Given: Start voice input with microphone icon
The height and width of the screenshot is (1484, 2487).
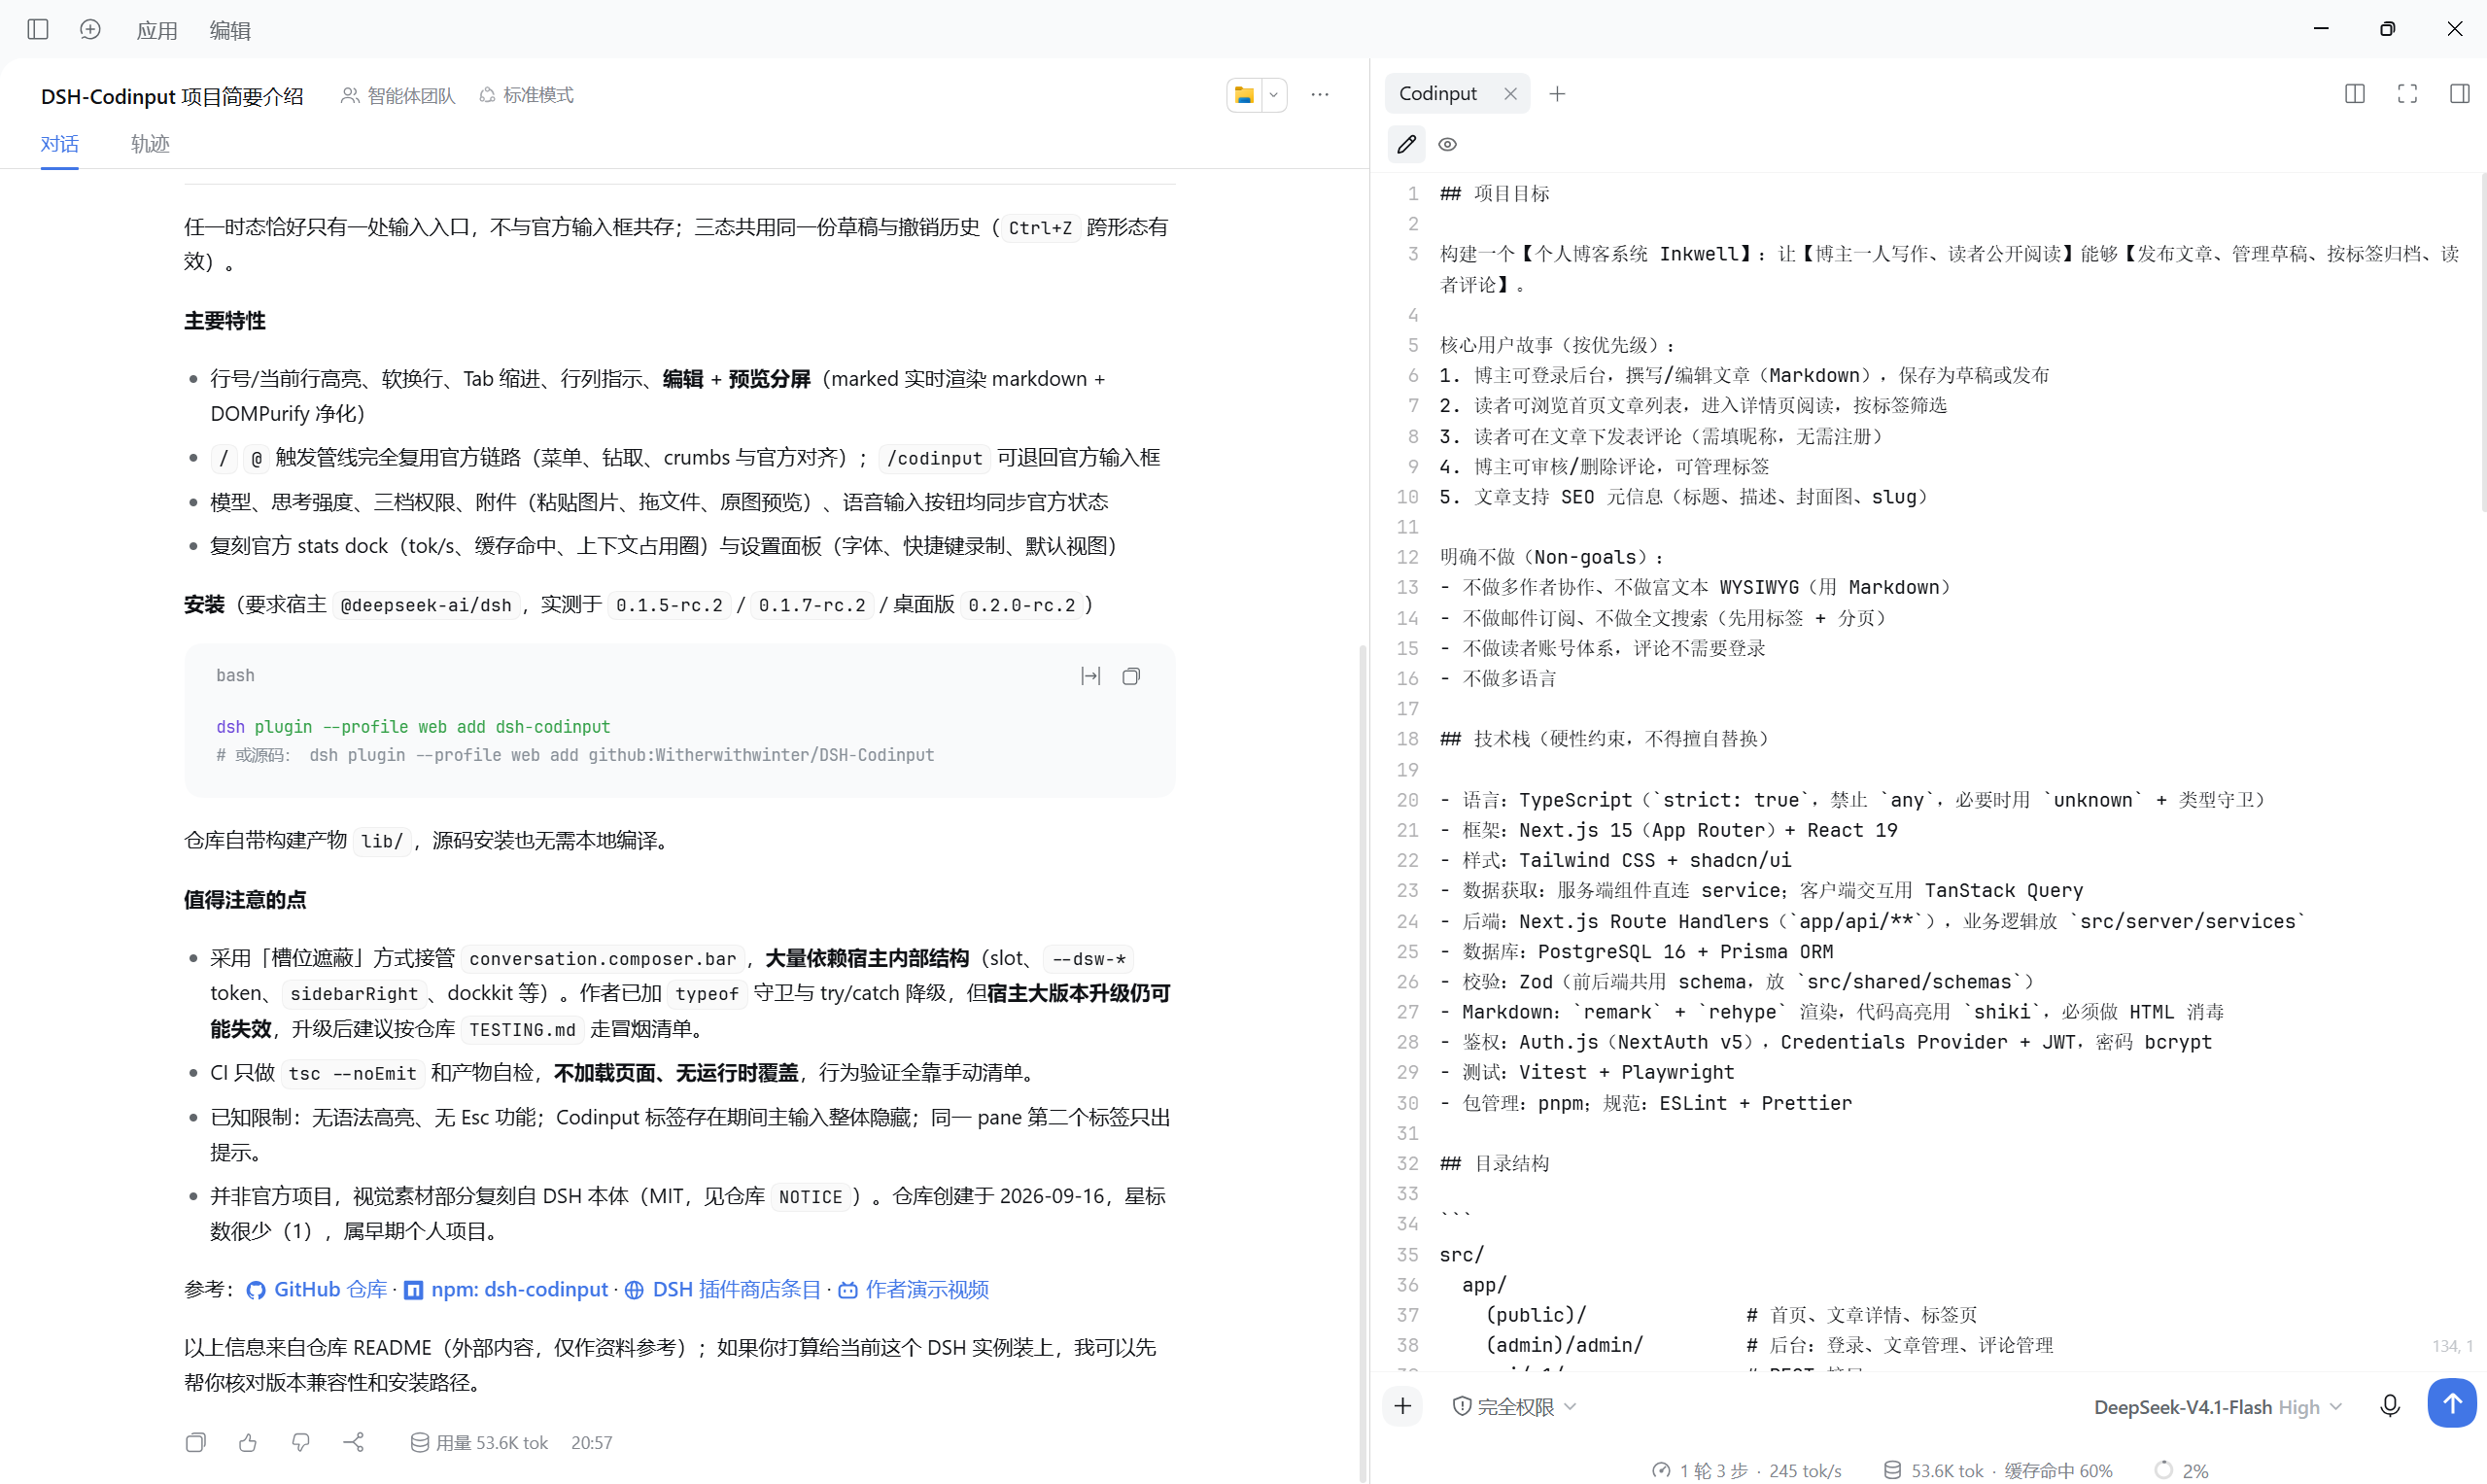Looking at the screenshot, I should click(x=2389, y=1407).
